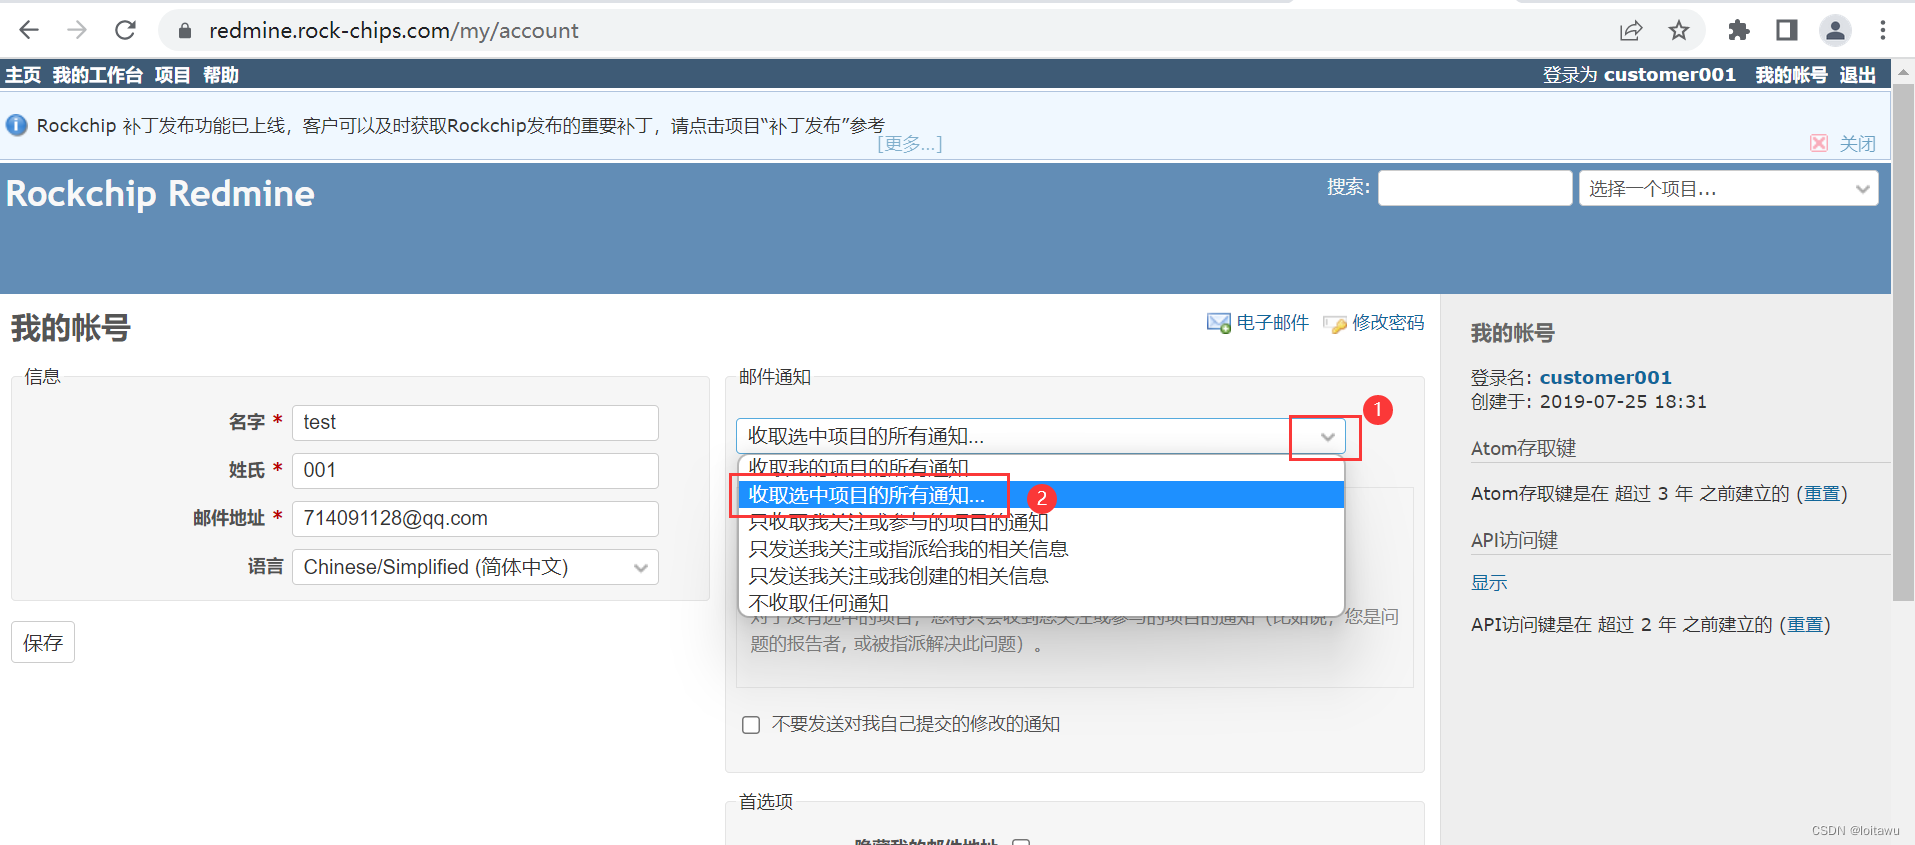Click customer001 login name in sidebar

point(1605,378)
